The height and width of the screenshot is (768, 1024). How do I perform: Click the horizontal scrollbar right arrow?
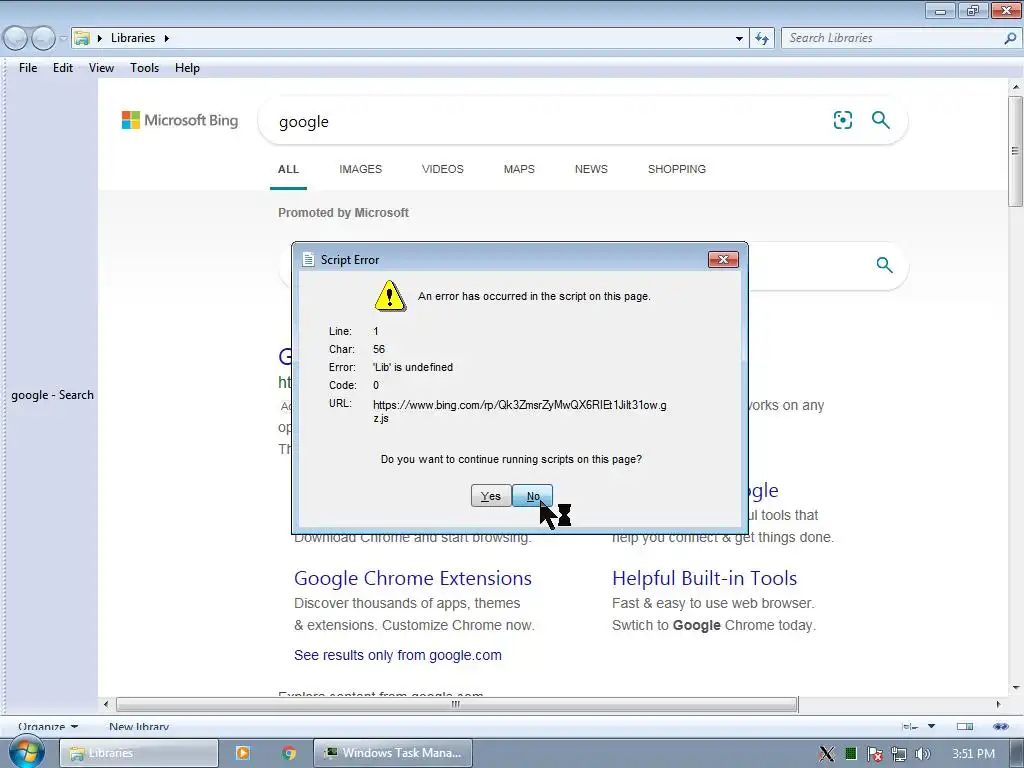click(x=998, y=704)
